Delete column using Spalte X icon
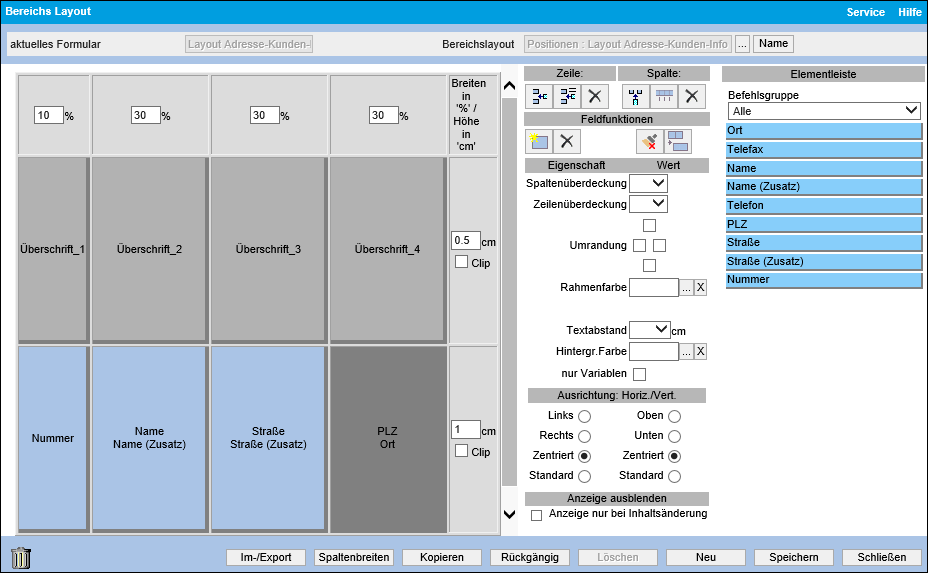The image size is (928, 573). tap(691, 96)
